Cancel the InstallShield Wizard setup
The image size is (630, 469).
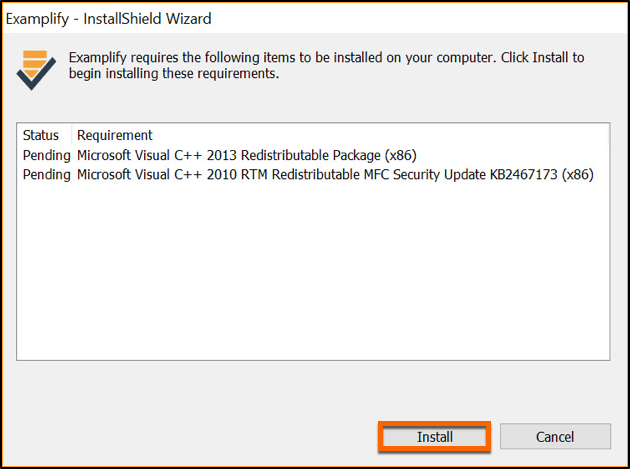[555, 437]
